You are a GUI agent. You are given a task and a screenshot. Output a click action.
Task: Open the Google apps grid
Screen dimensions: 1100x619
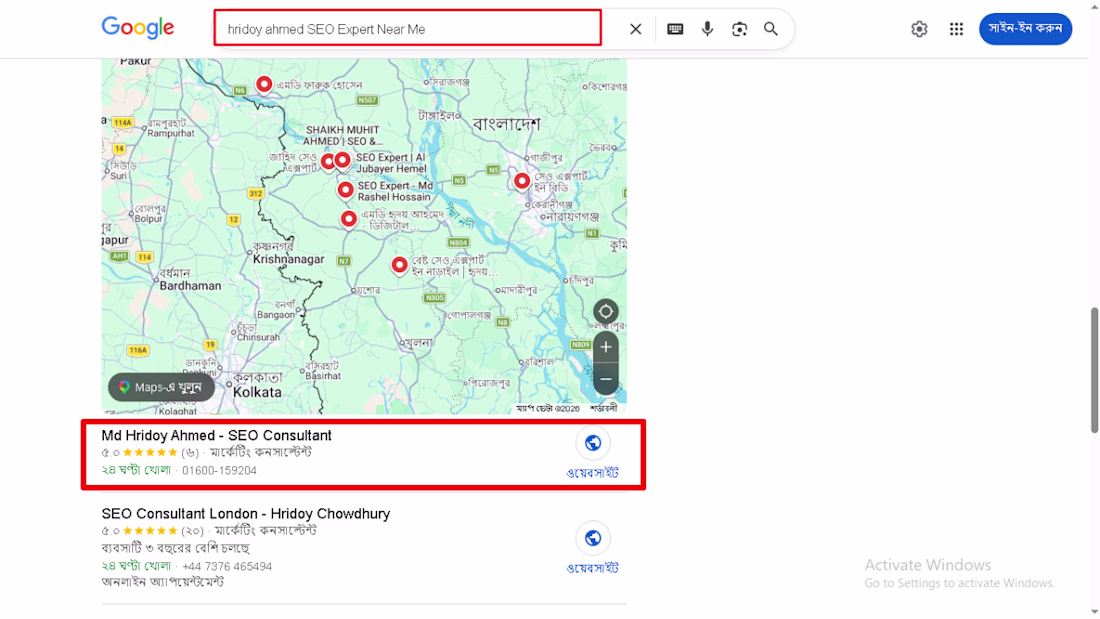click(956, 29)
